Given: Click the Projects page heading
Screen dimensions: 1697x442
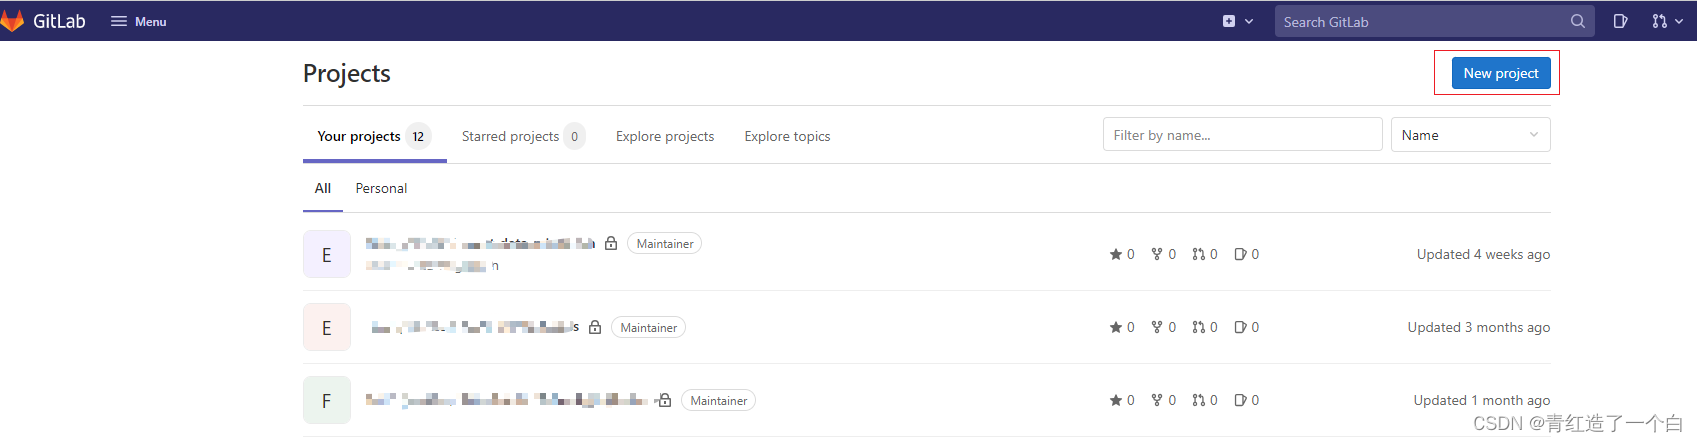Looking at the screenshot, I should tap(347, 73).
